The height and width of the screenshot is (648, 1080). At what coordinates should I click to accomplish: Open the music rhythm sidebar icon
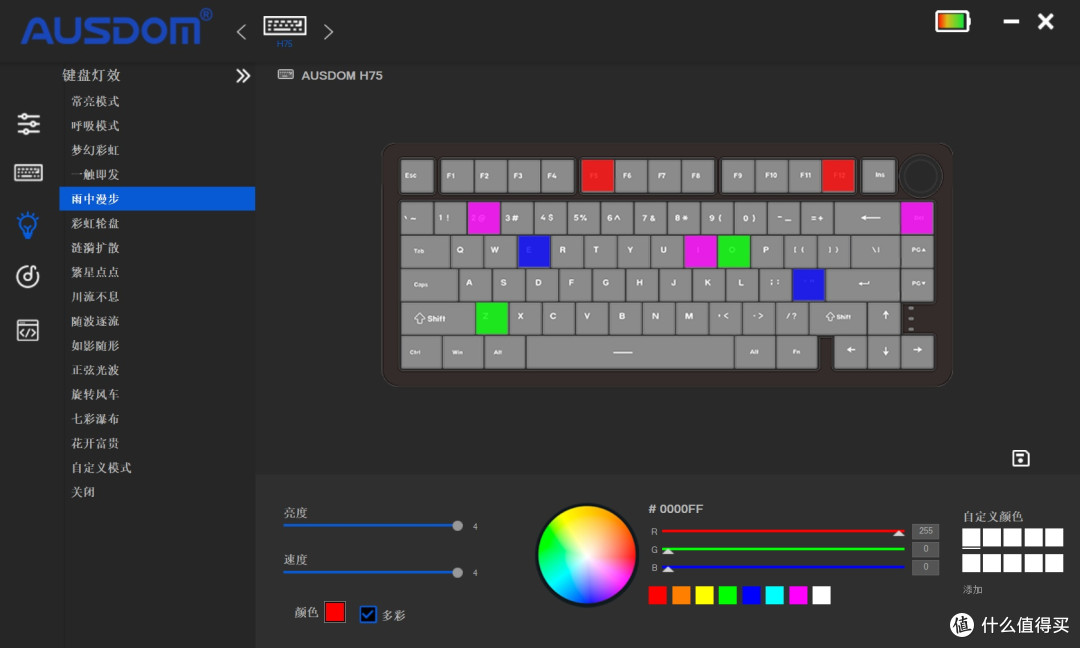(28, 276)
